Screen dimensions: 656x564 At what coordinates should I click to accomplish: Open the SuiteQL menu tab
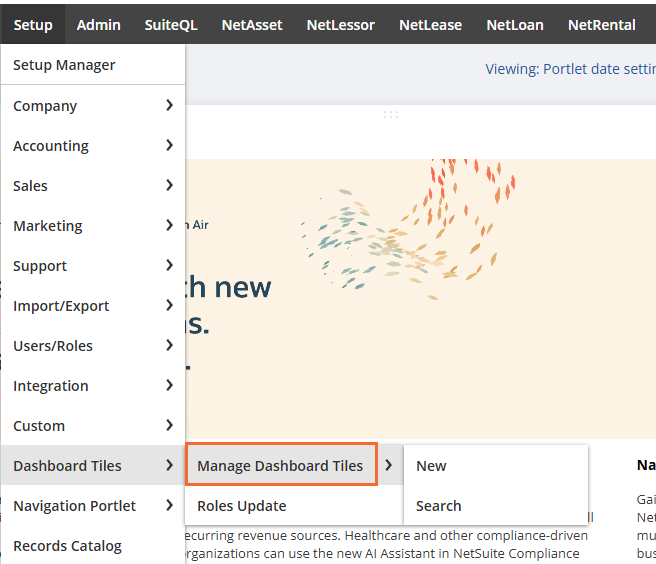coord(171,25)
